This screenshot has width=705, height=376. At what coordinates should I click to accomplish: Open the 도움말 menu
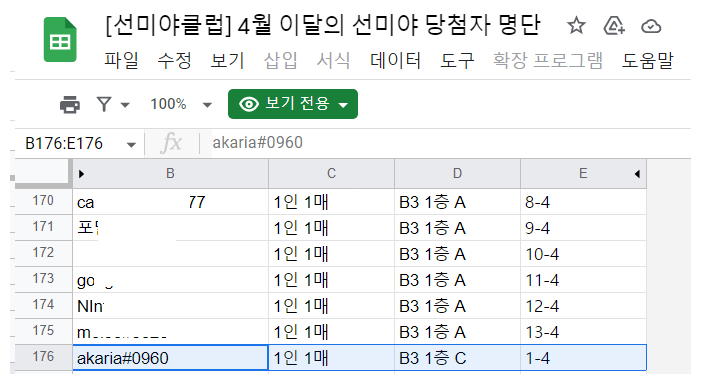[x=647, y=60]
